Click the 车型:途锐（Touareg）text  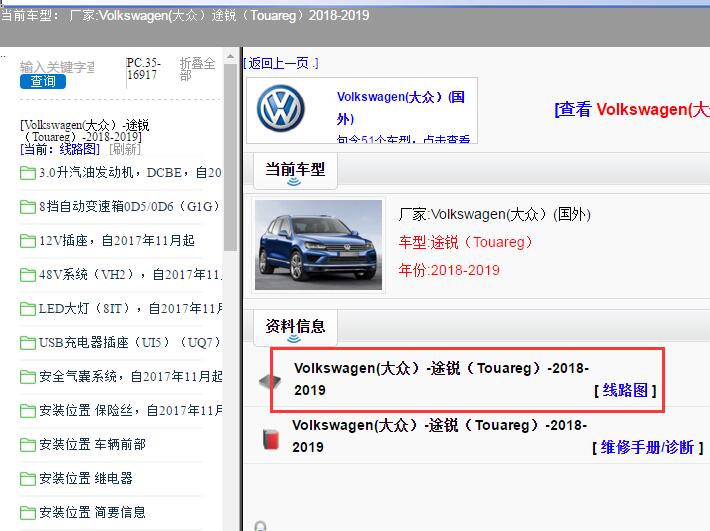coord(465,242)
